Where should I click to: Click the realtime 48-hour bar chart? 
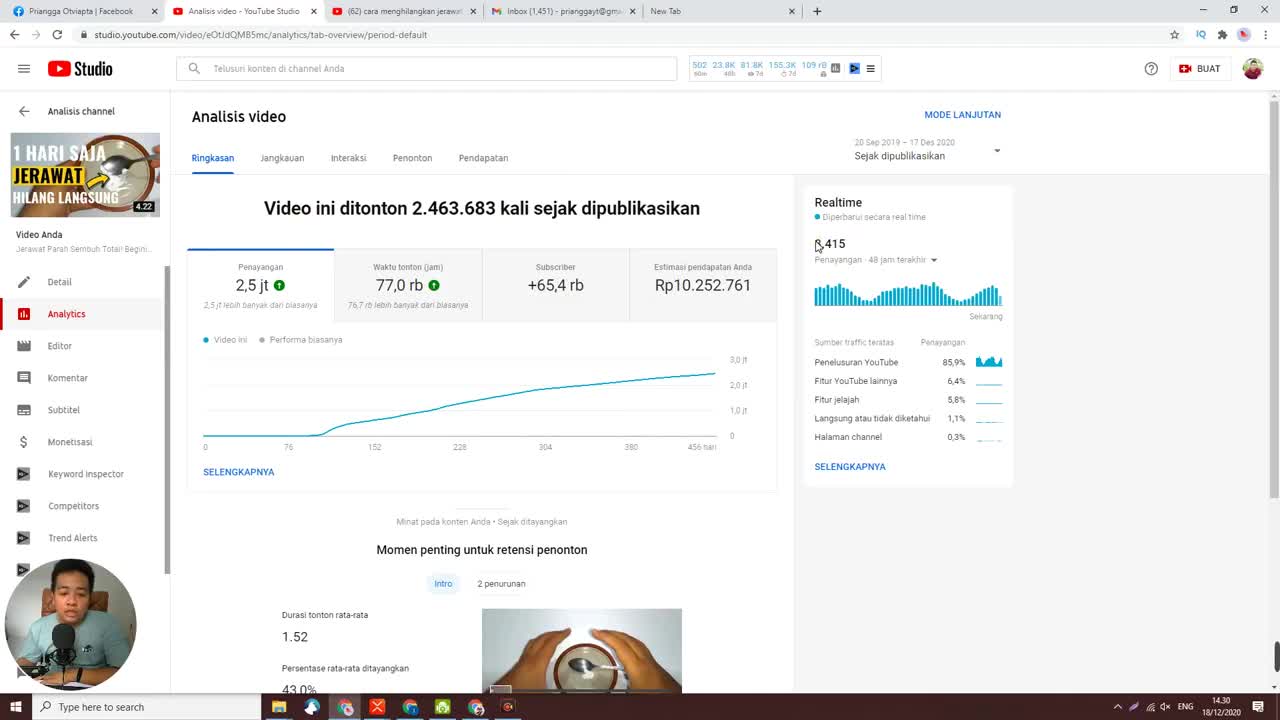point(908,294)
